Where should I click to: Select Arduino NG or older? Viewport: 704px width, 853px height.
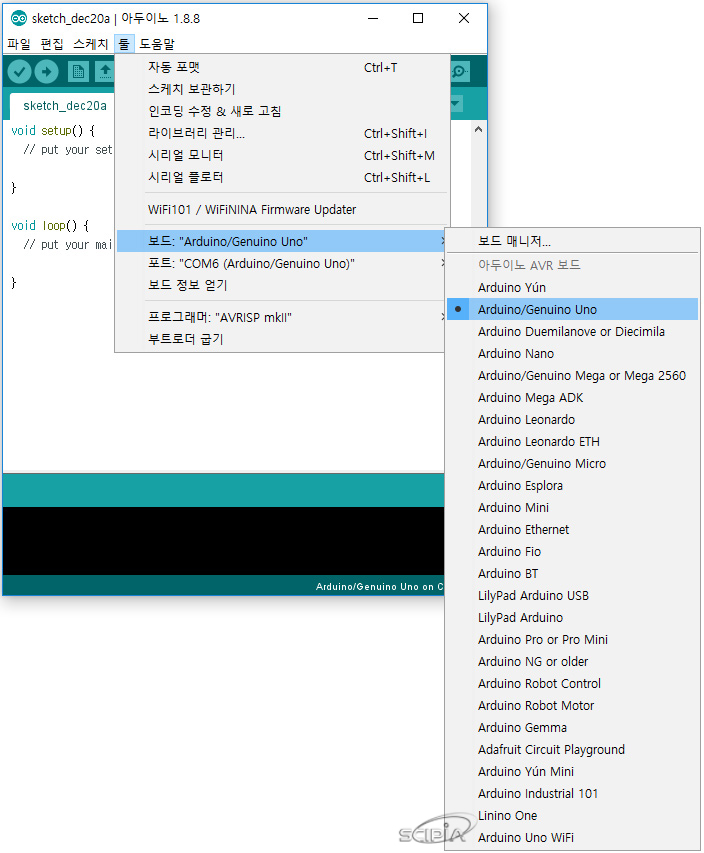coord(572,662)
